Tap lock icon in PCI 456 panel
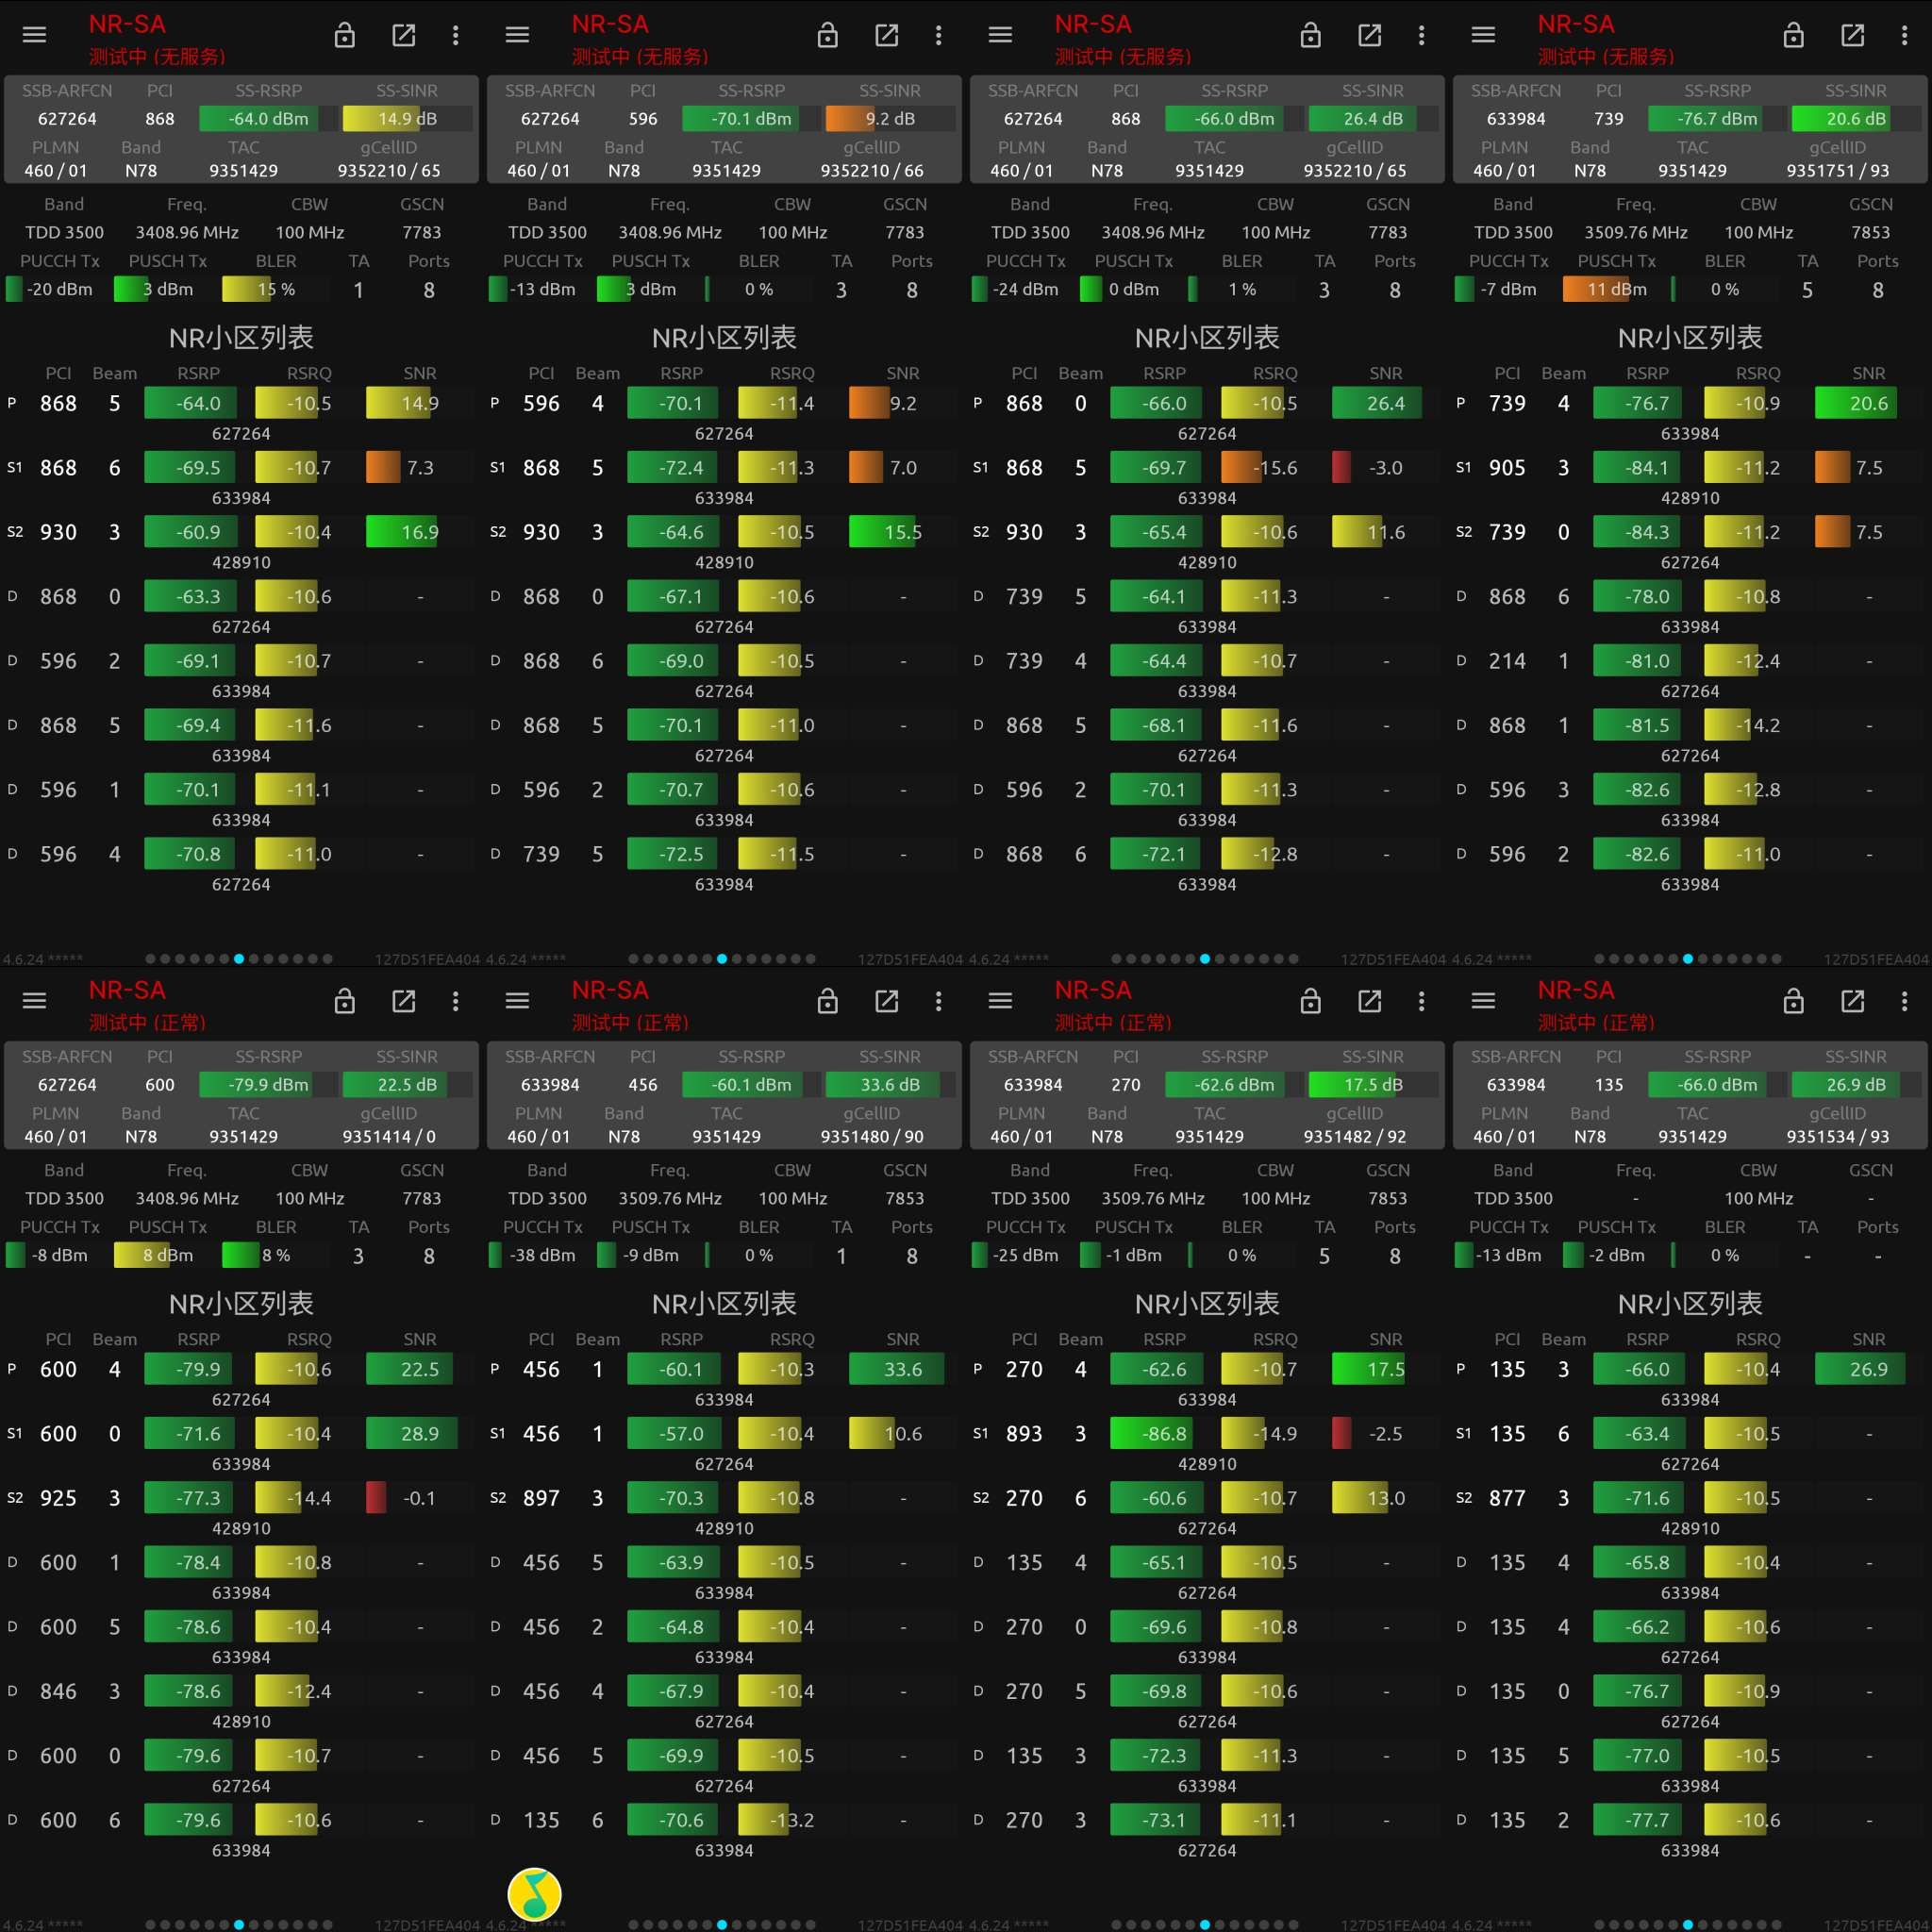The width and height of the screenshot is (1932, 1932). [827, 1001]
